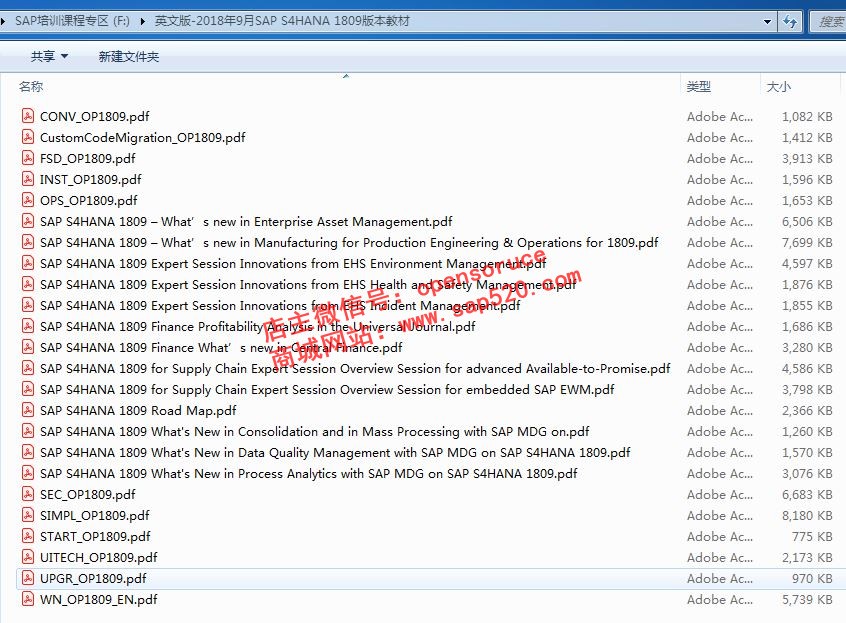
Task: Click PDF icon of Finance Profitability Analysis file
Action: click(28, 326)
